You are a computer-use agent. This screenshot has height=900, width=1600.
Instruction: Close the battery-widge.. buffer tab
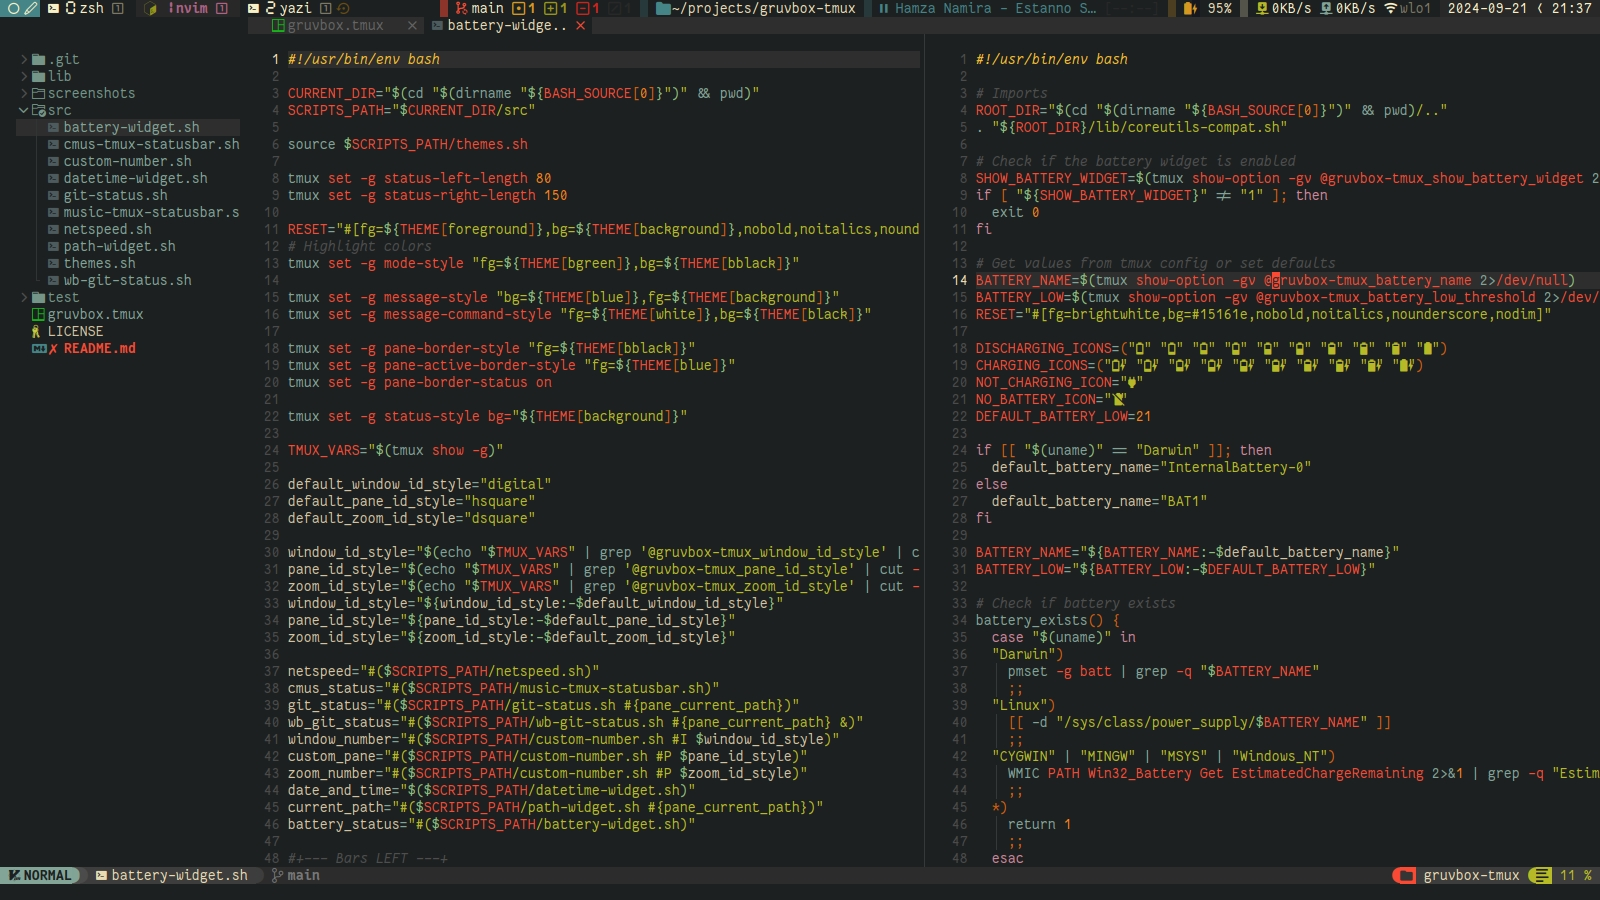[580, 25]
